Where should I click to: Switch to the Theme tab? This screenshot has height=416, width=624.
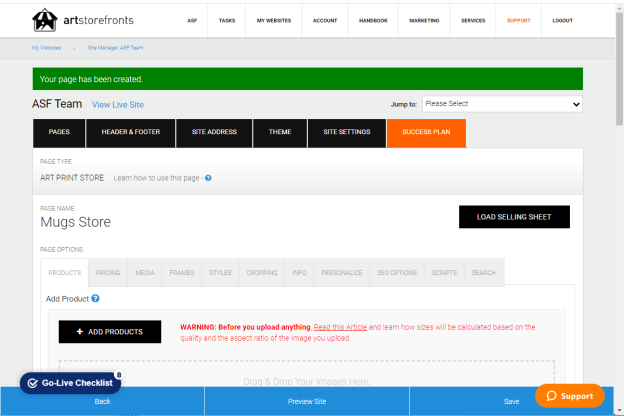pos(280,133)
